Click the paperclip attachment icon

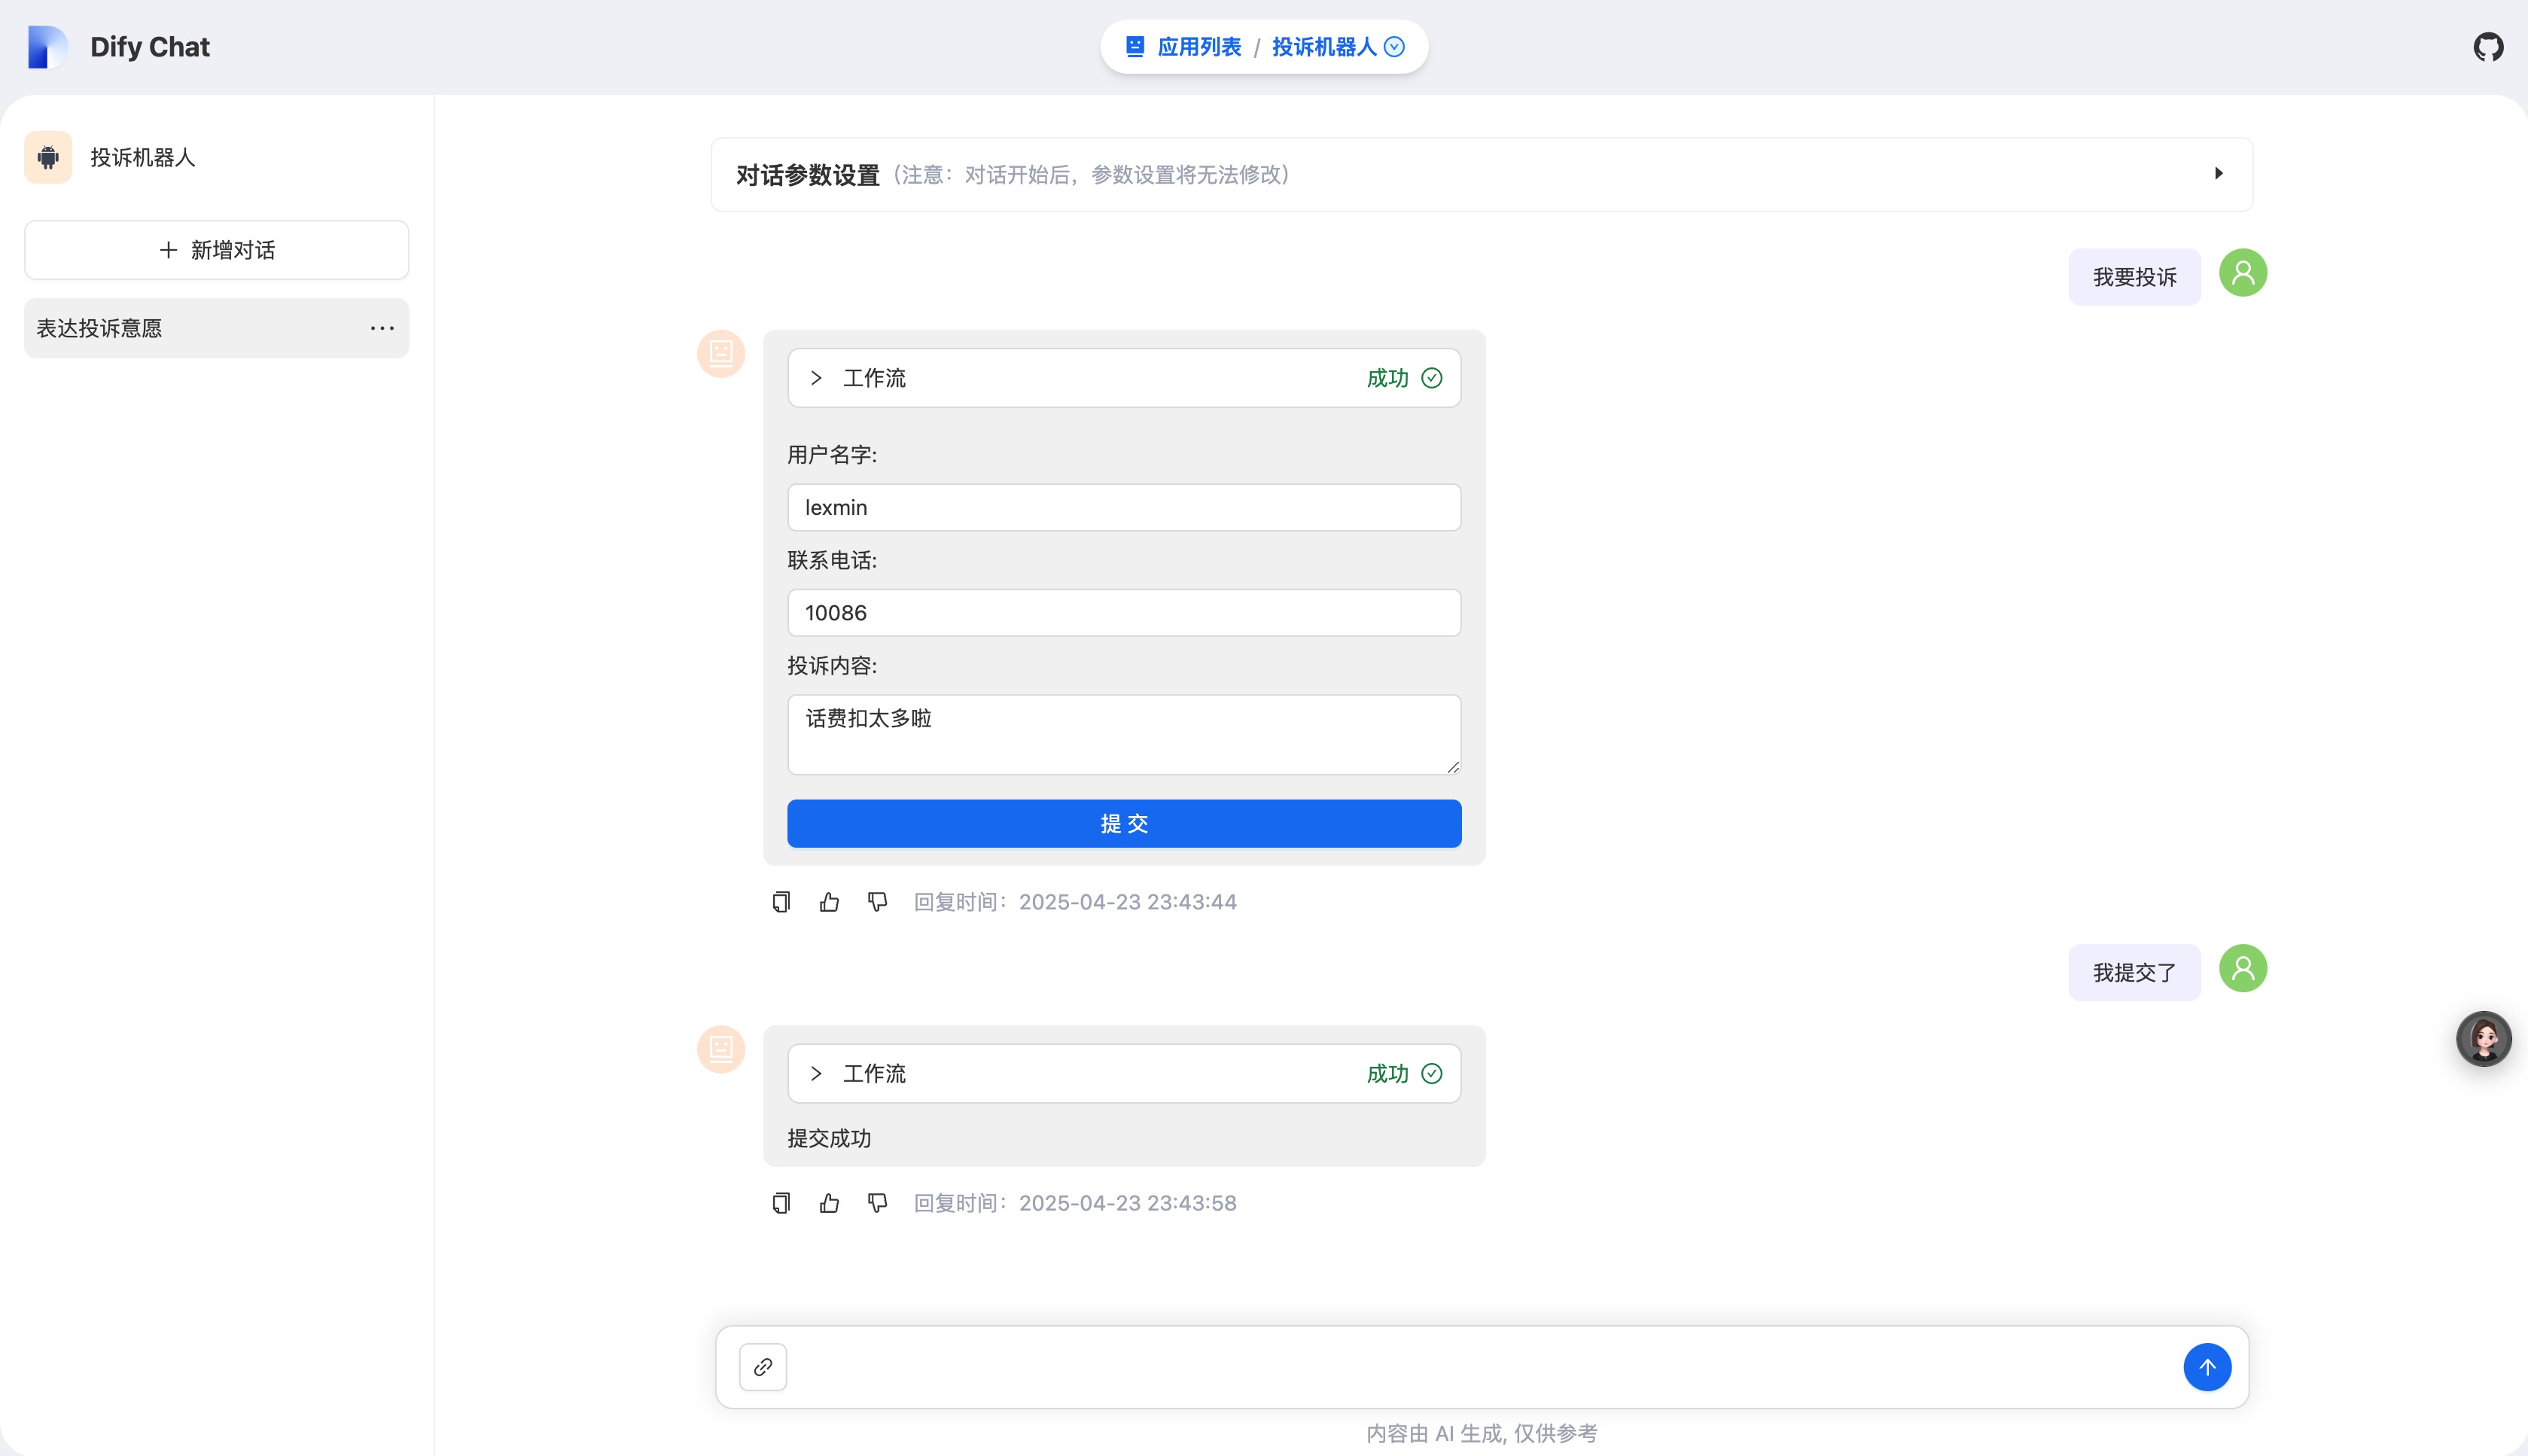click(763, 1366)
